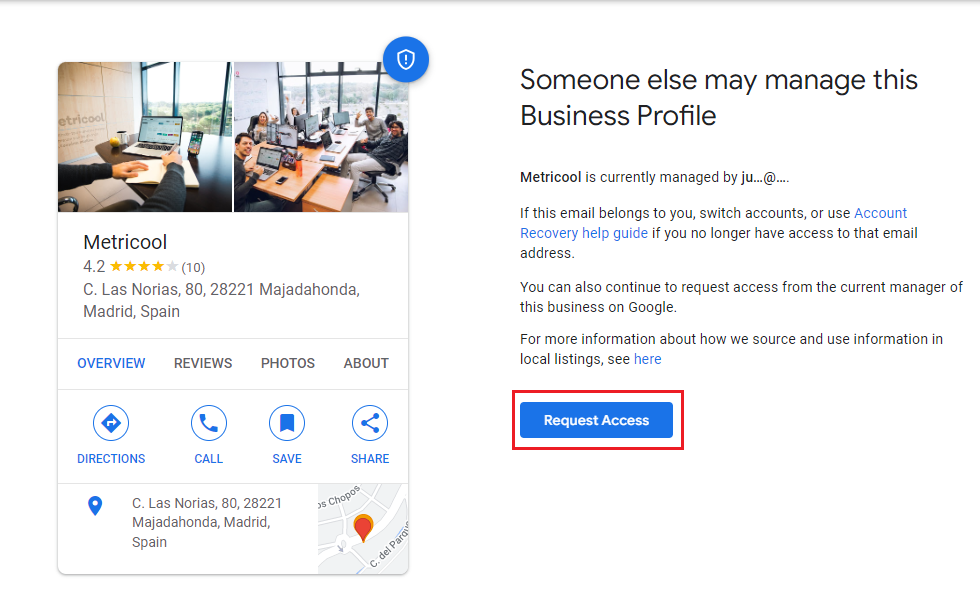Click the Share icon
This screenshot has height=589, width=980.
[370, 423]
